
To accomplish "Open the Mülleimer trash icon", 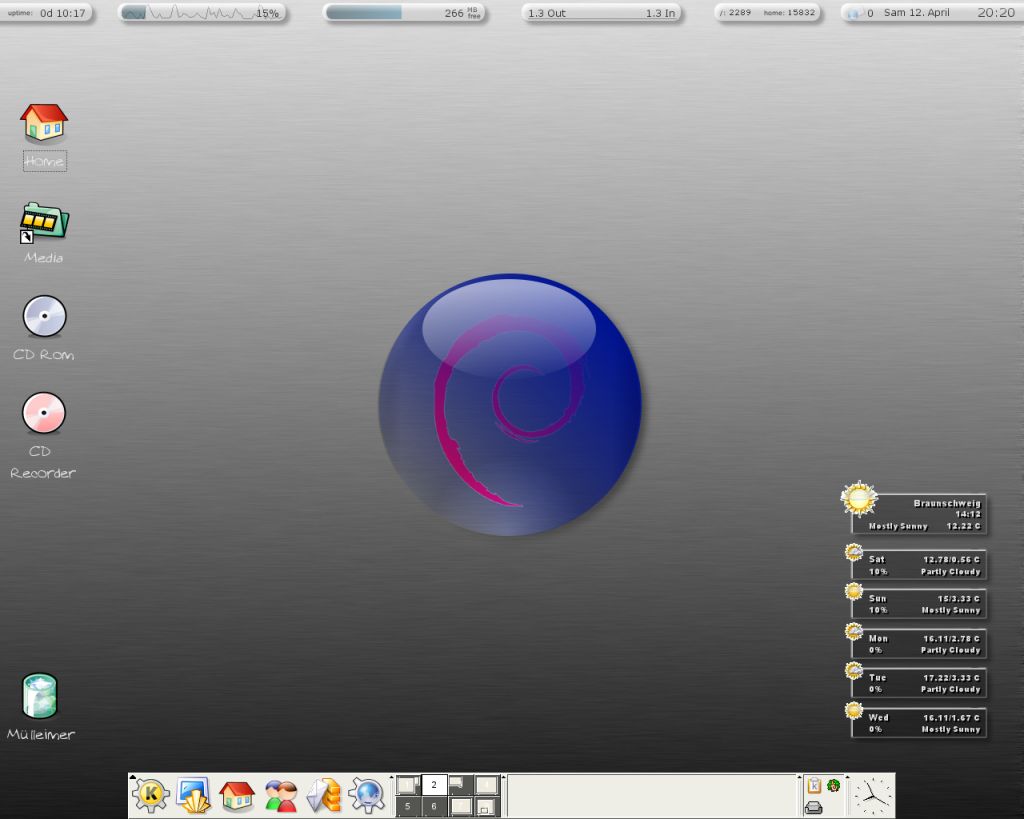I will point(40,696).
